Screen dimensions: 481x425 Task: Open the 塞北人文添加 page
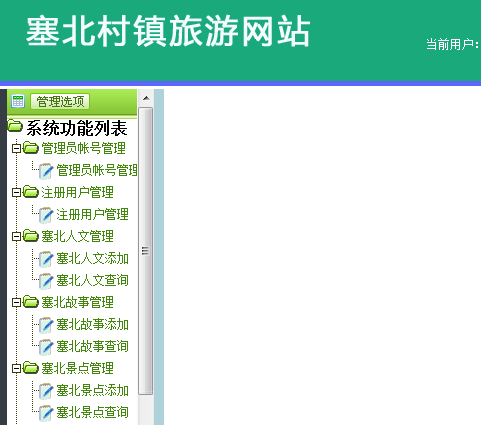(x=92, y=258)
